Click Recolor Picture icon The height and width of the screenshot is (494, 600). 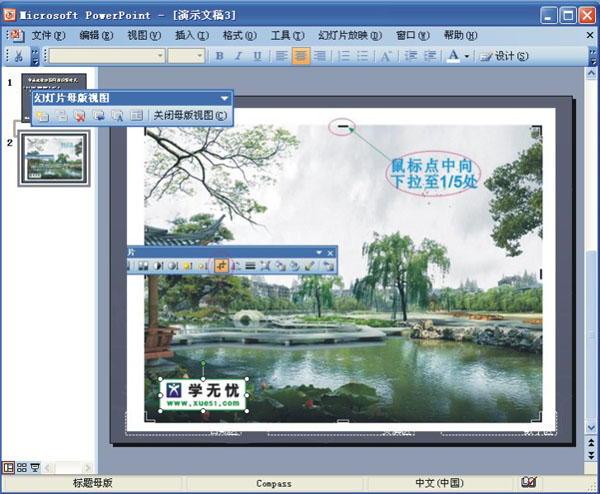[x=280, y=266]
